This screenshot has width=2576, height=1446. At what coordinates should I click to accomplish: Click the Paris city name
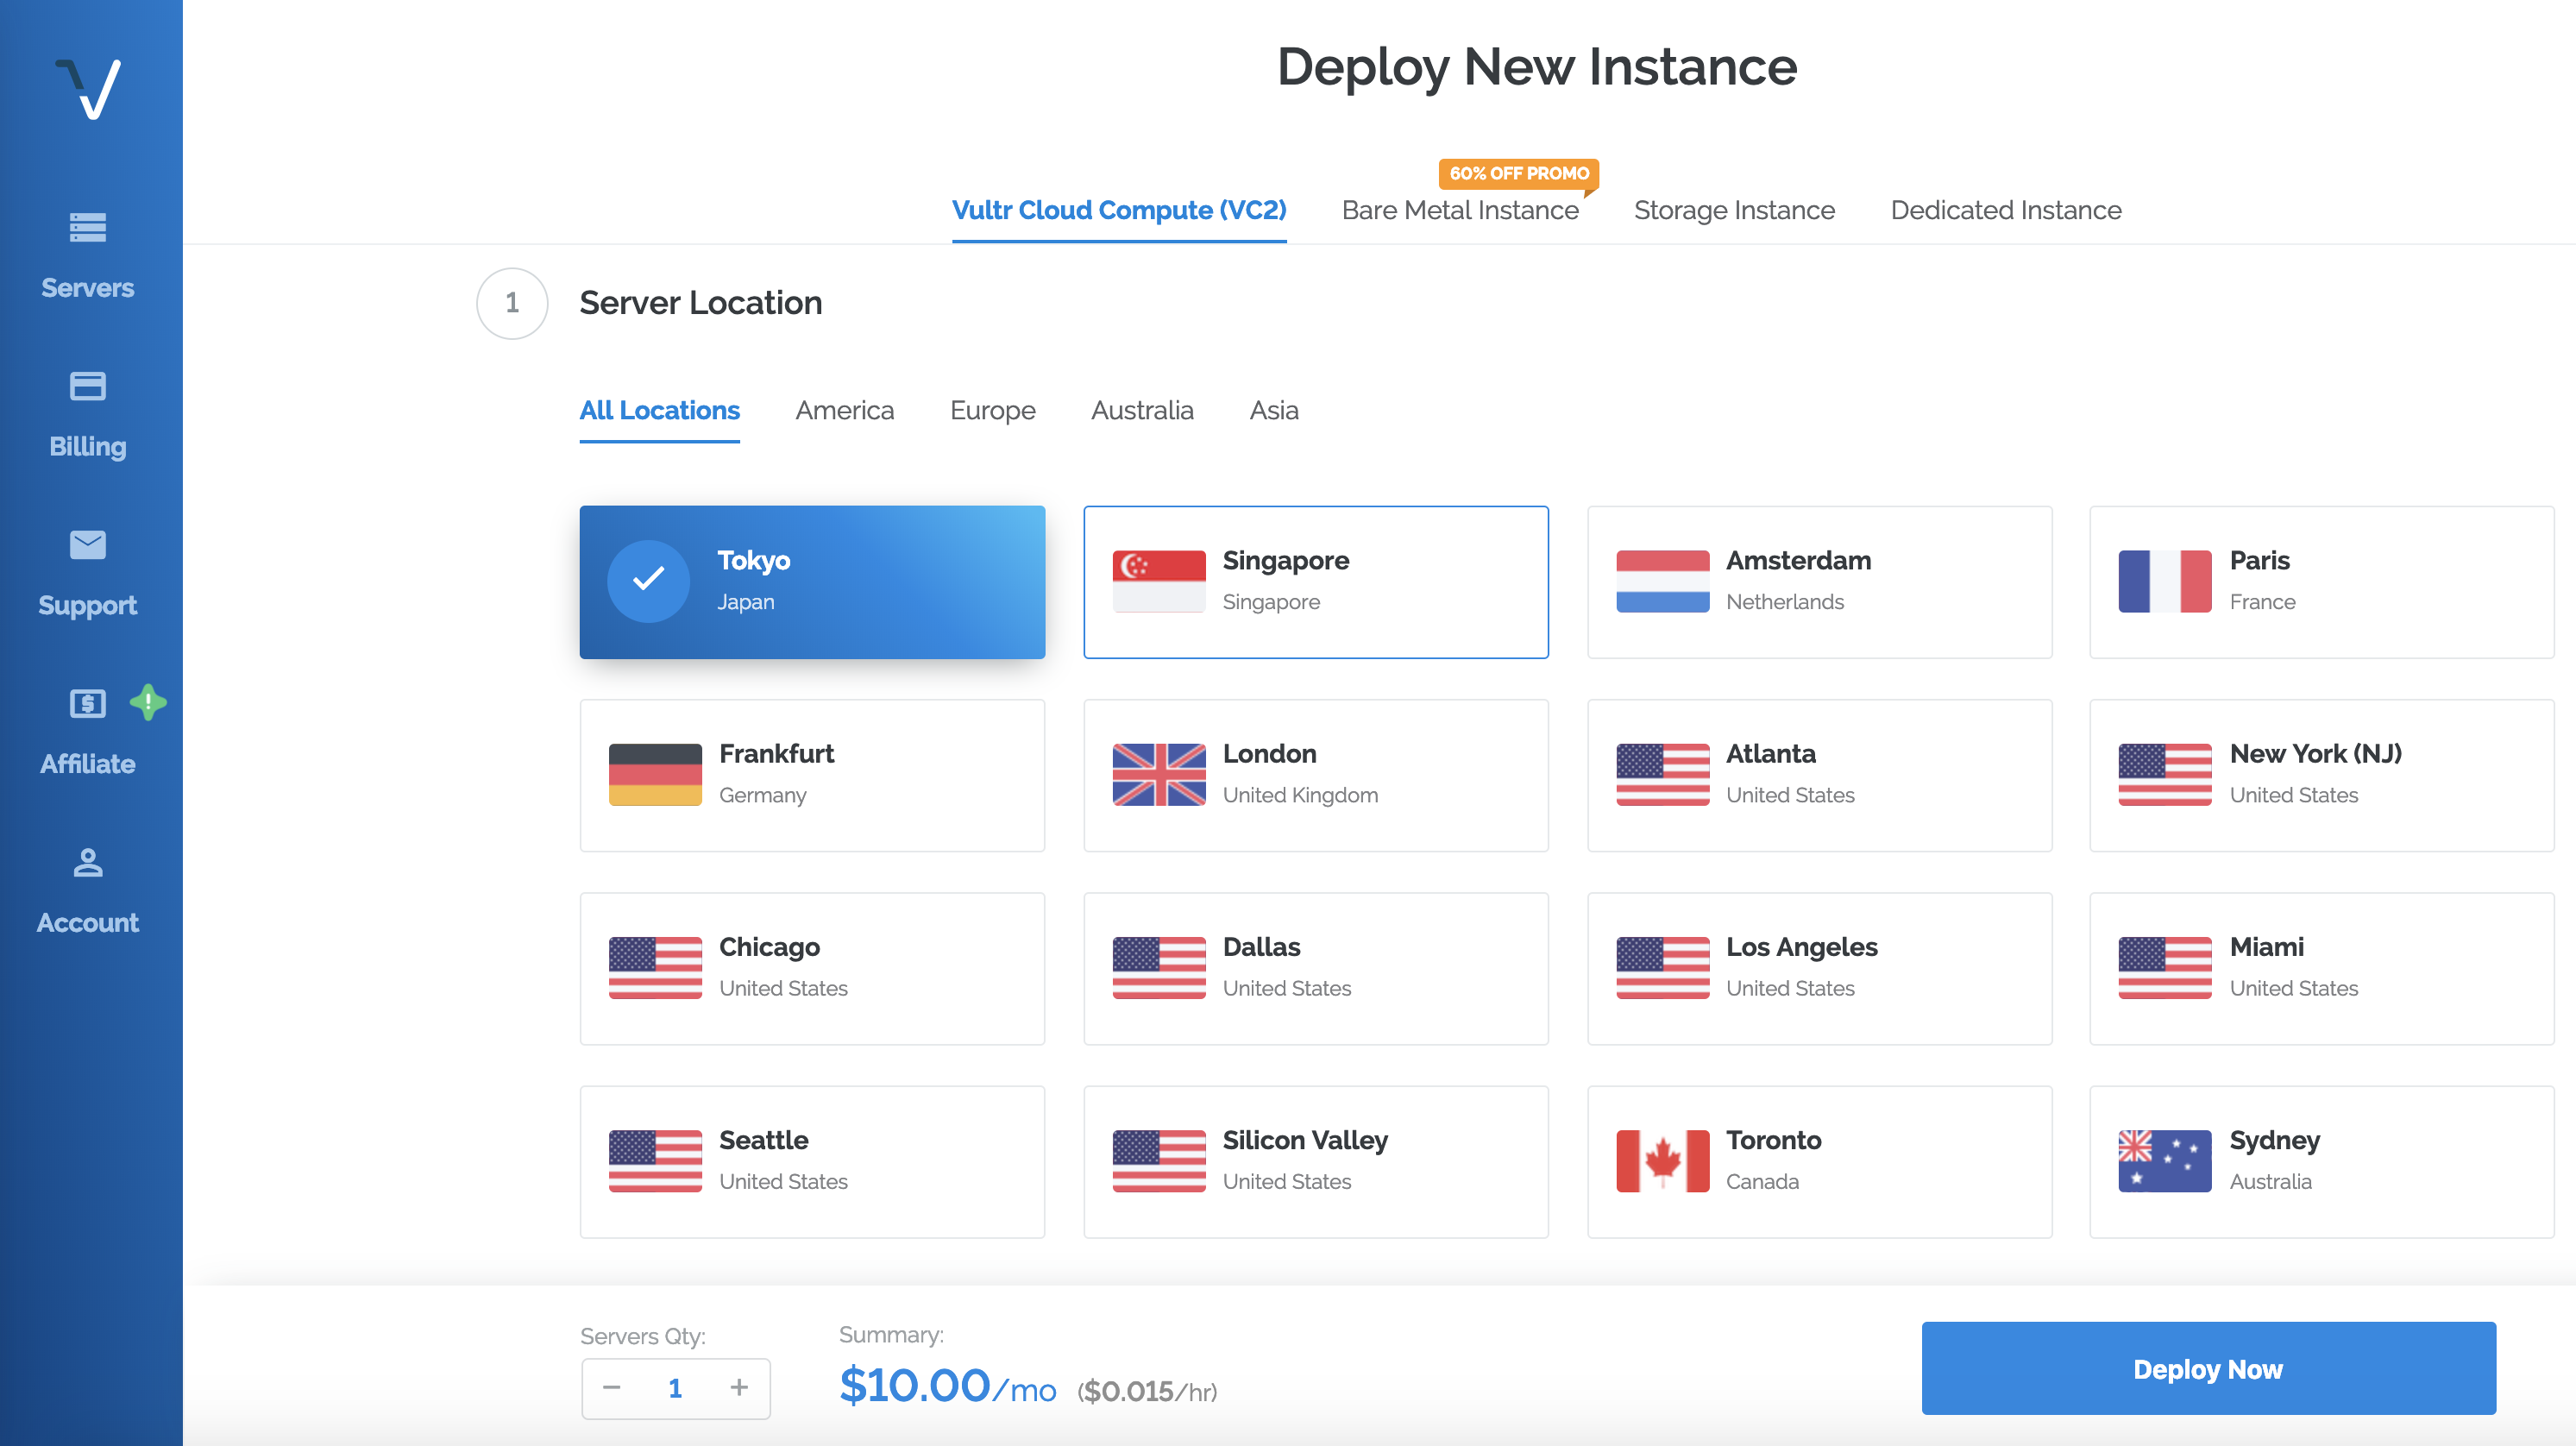coord(2259,560)
